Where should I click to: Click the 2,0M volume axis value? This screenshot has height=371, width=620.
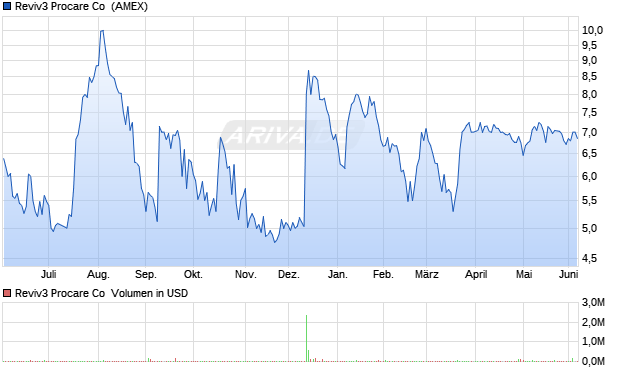593,322
